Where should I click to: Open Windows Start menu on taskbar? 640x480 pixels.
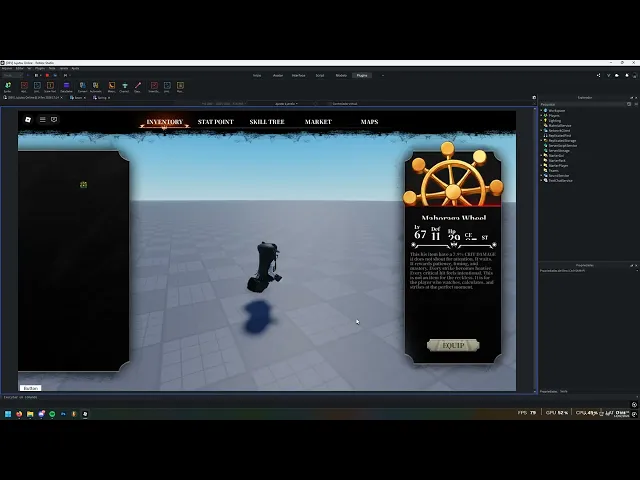8,414
